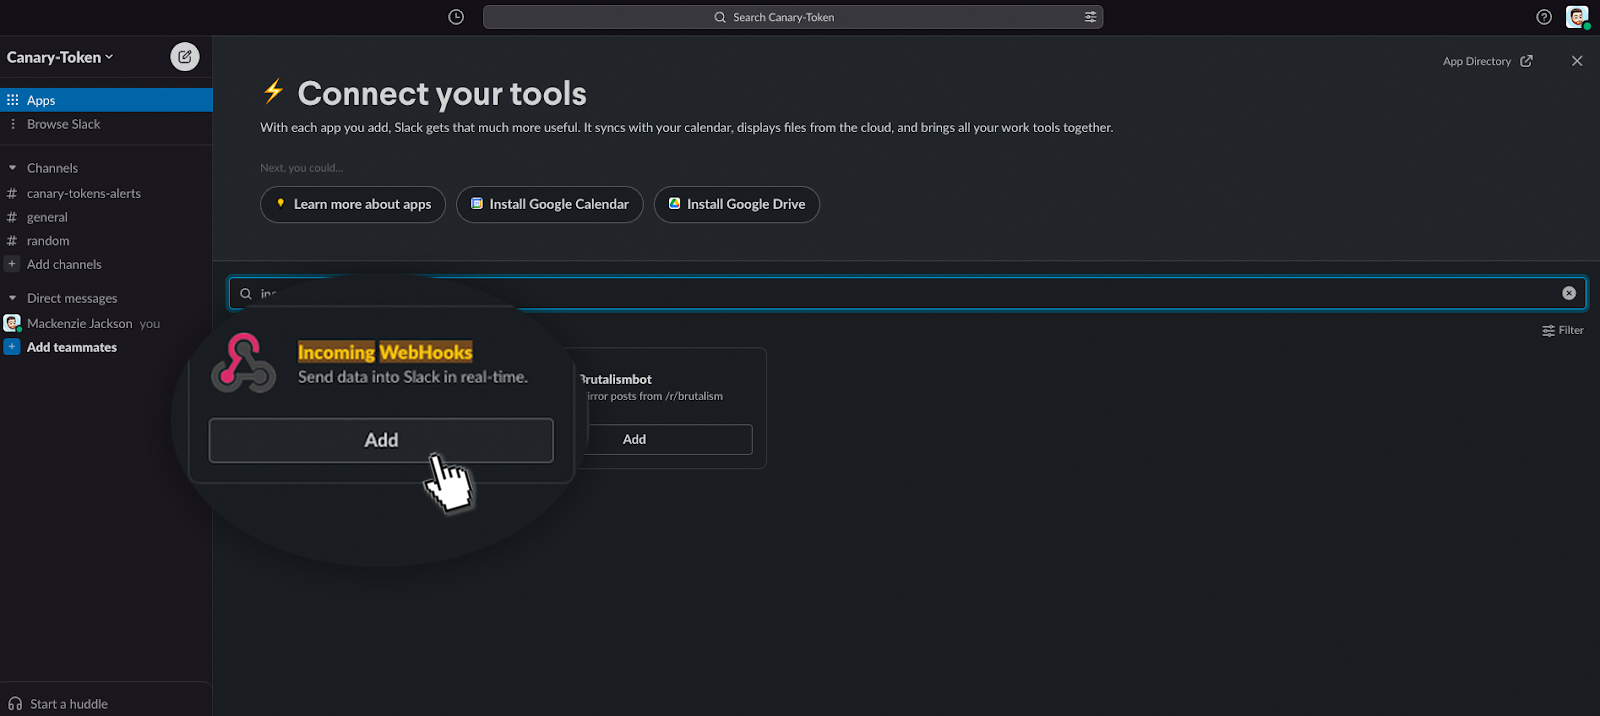This screenshot has height=716, width=1600.
Task: Open the random channel
Action: coord(48,241)
